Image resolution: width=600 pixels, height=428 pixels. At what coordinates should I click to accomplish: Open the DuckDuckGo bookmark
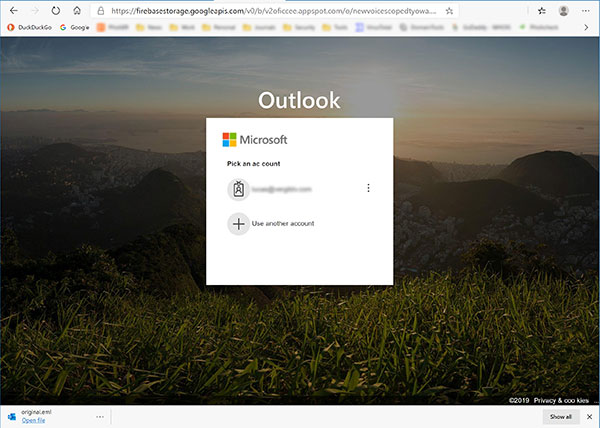[x=29, y=27]
